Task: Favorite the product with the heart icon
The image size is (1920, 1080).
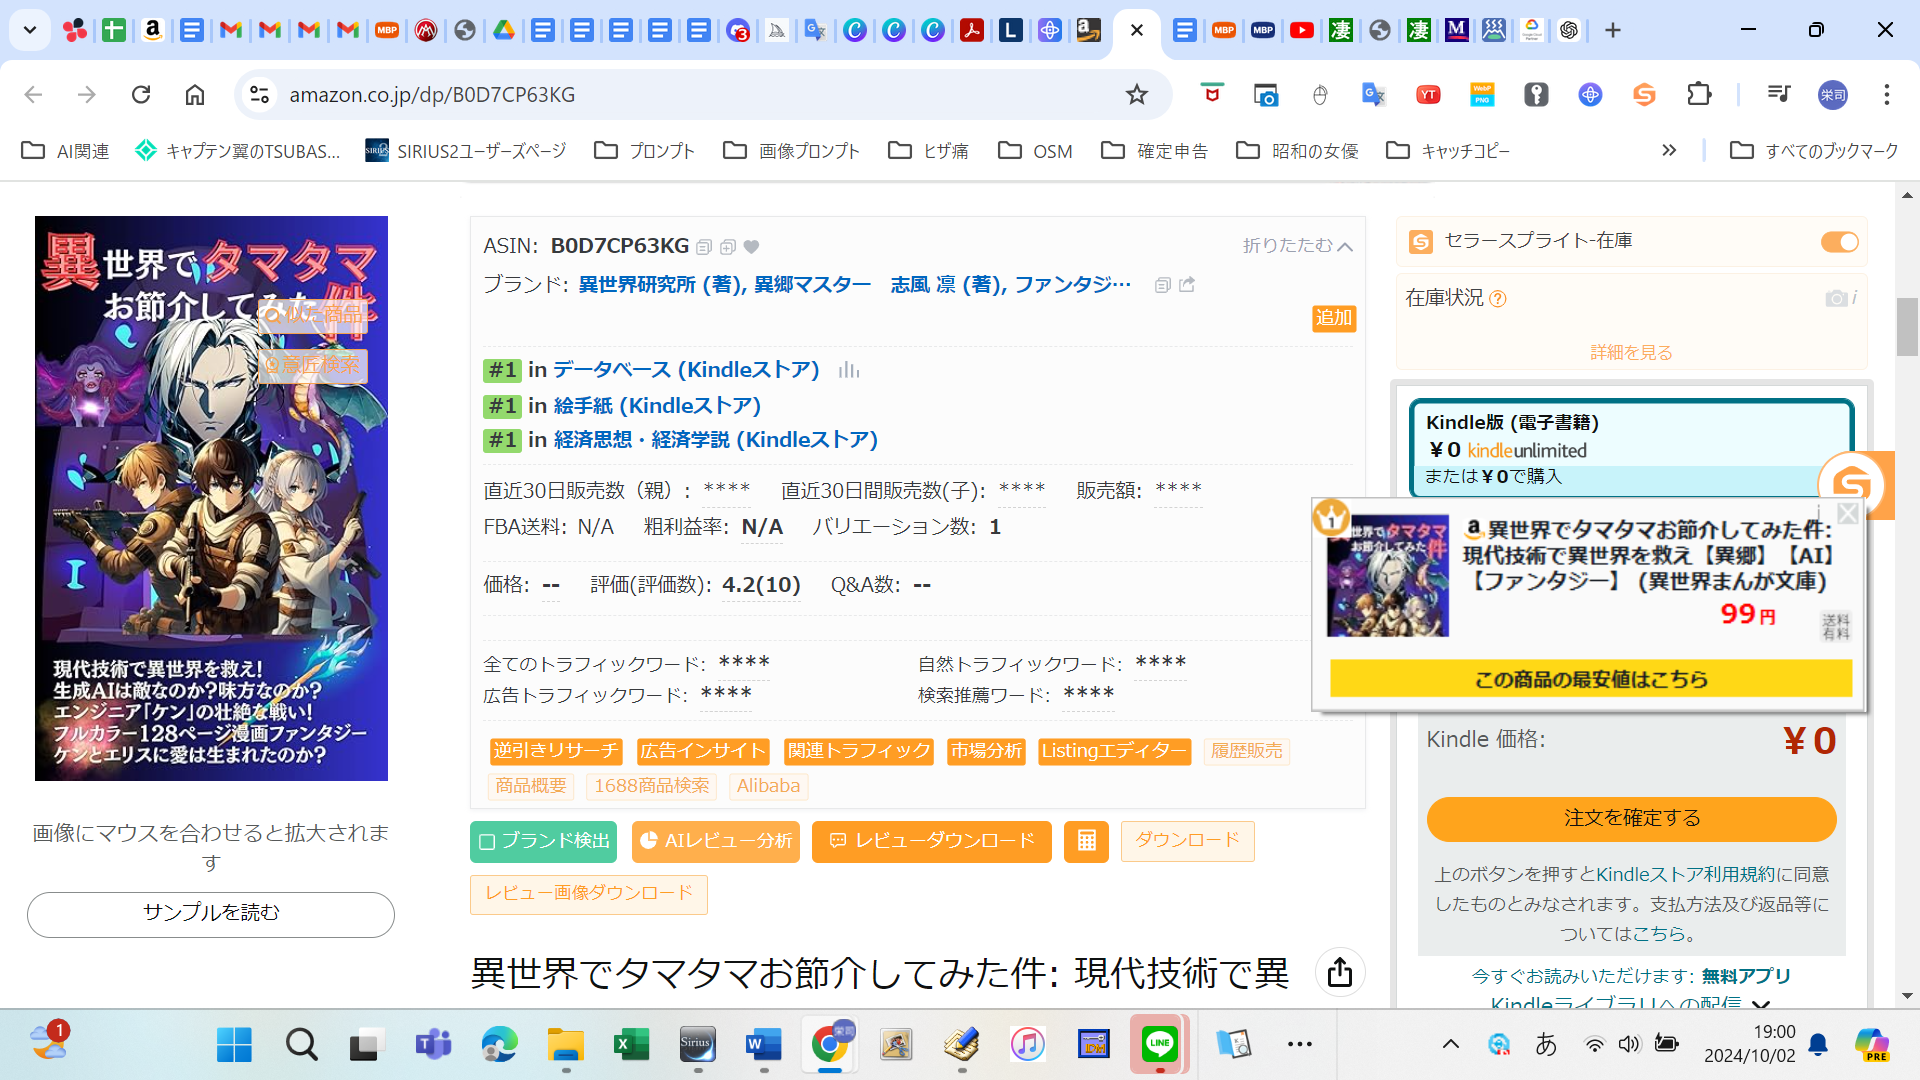Action: (752, 247)
